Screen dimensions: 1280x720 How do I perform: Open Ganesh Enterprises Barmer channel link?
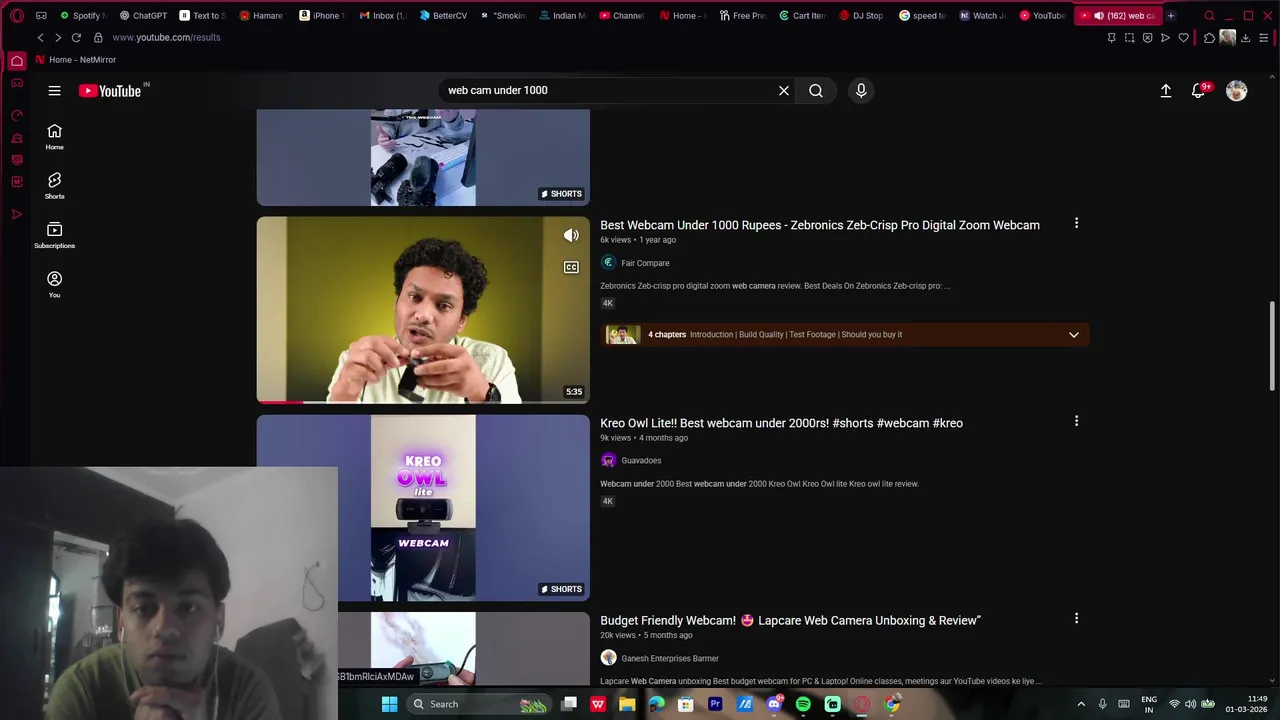[x=670, y=659]
